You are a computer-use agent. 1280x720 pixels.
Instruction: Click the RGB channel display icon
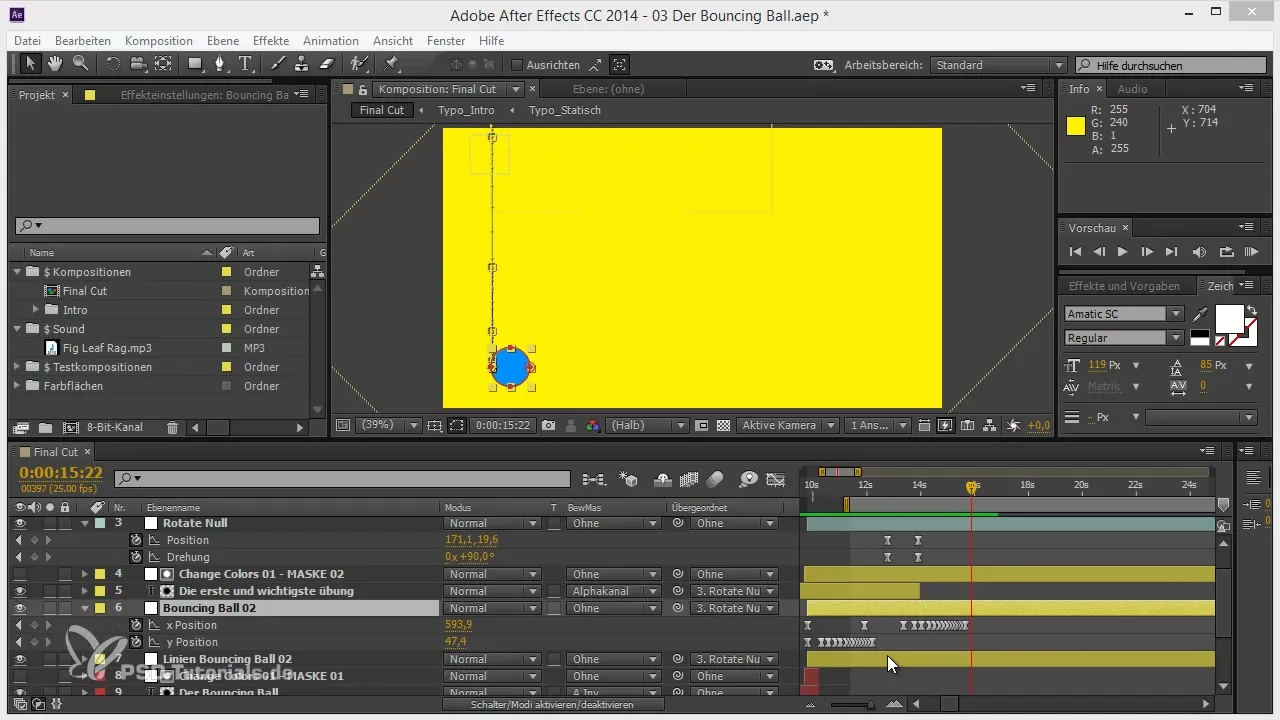coord(593,425)
